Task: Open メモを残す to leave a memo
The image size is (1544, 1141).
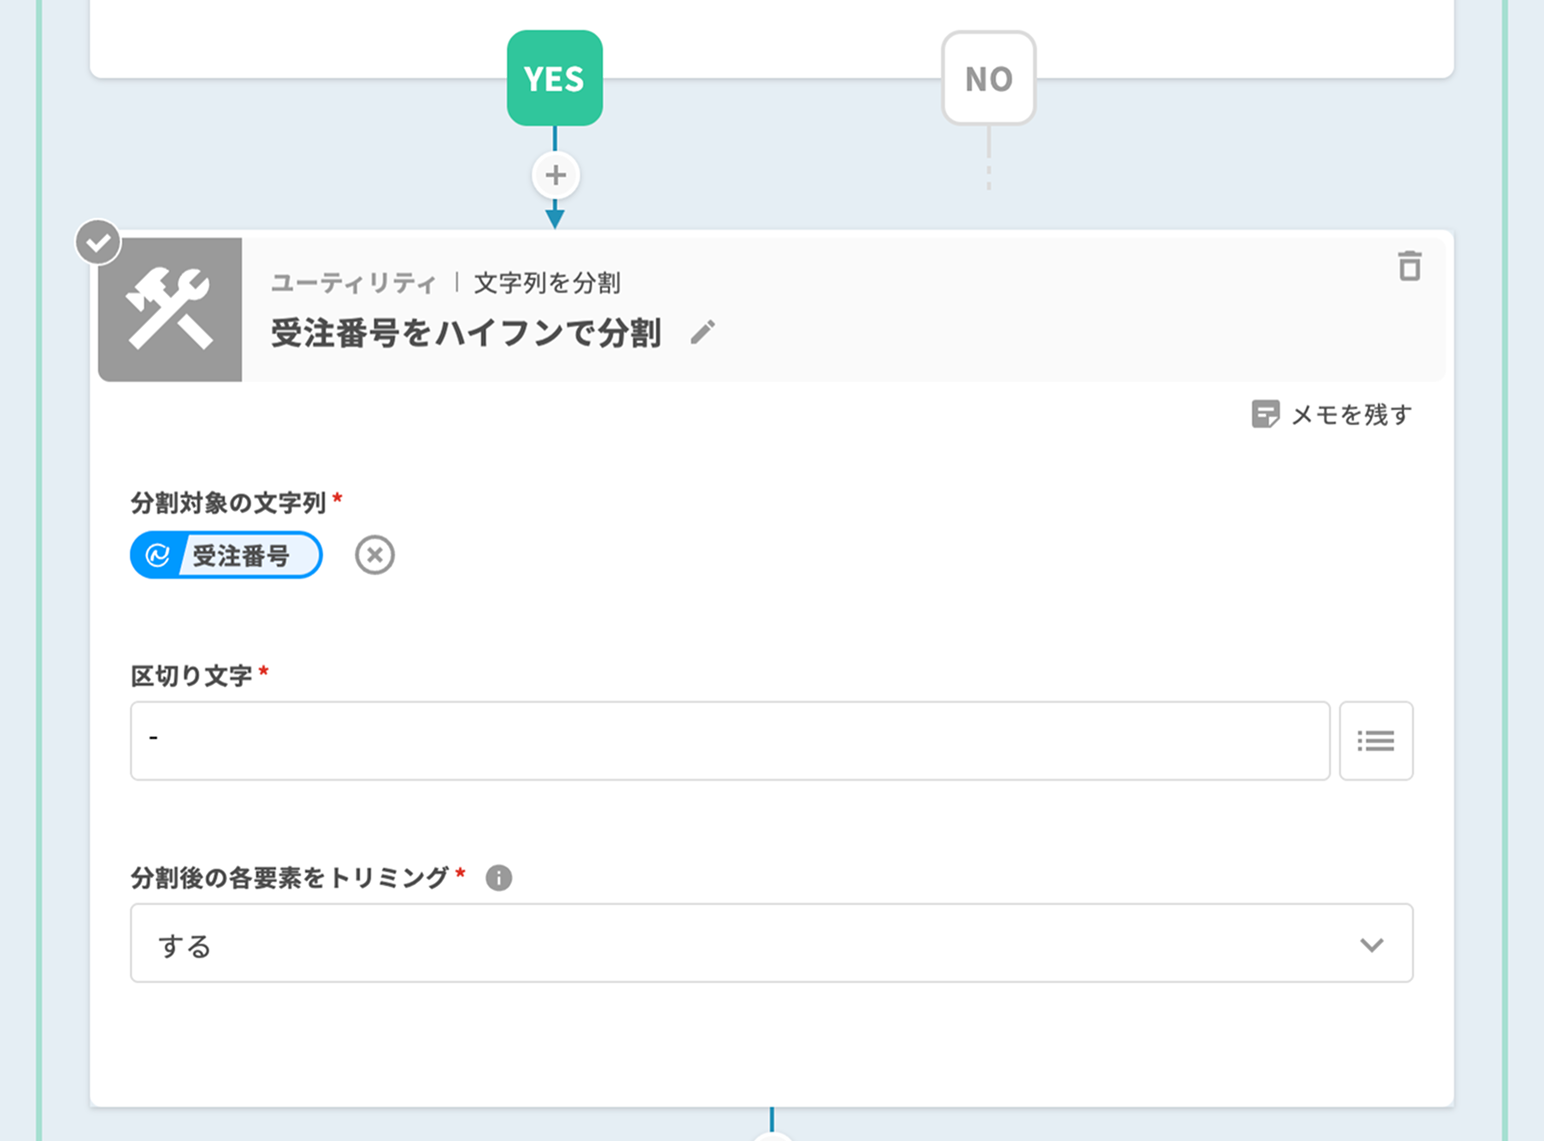Action: coord(1331,414)
